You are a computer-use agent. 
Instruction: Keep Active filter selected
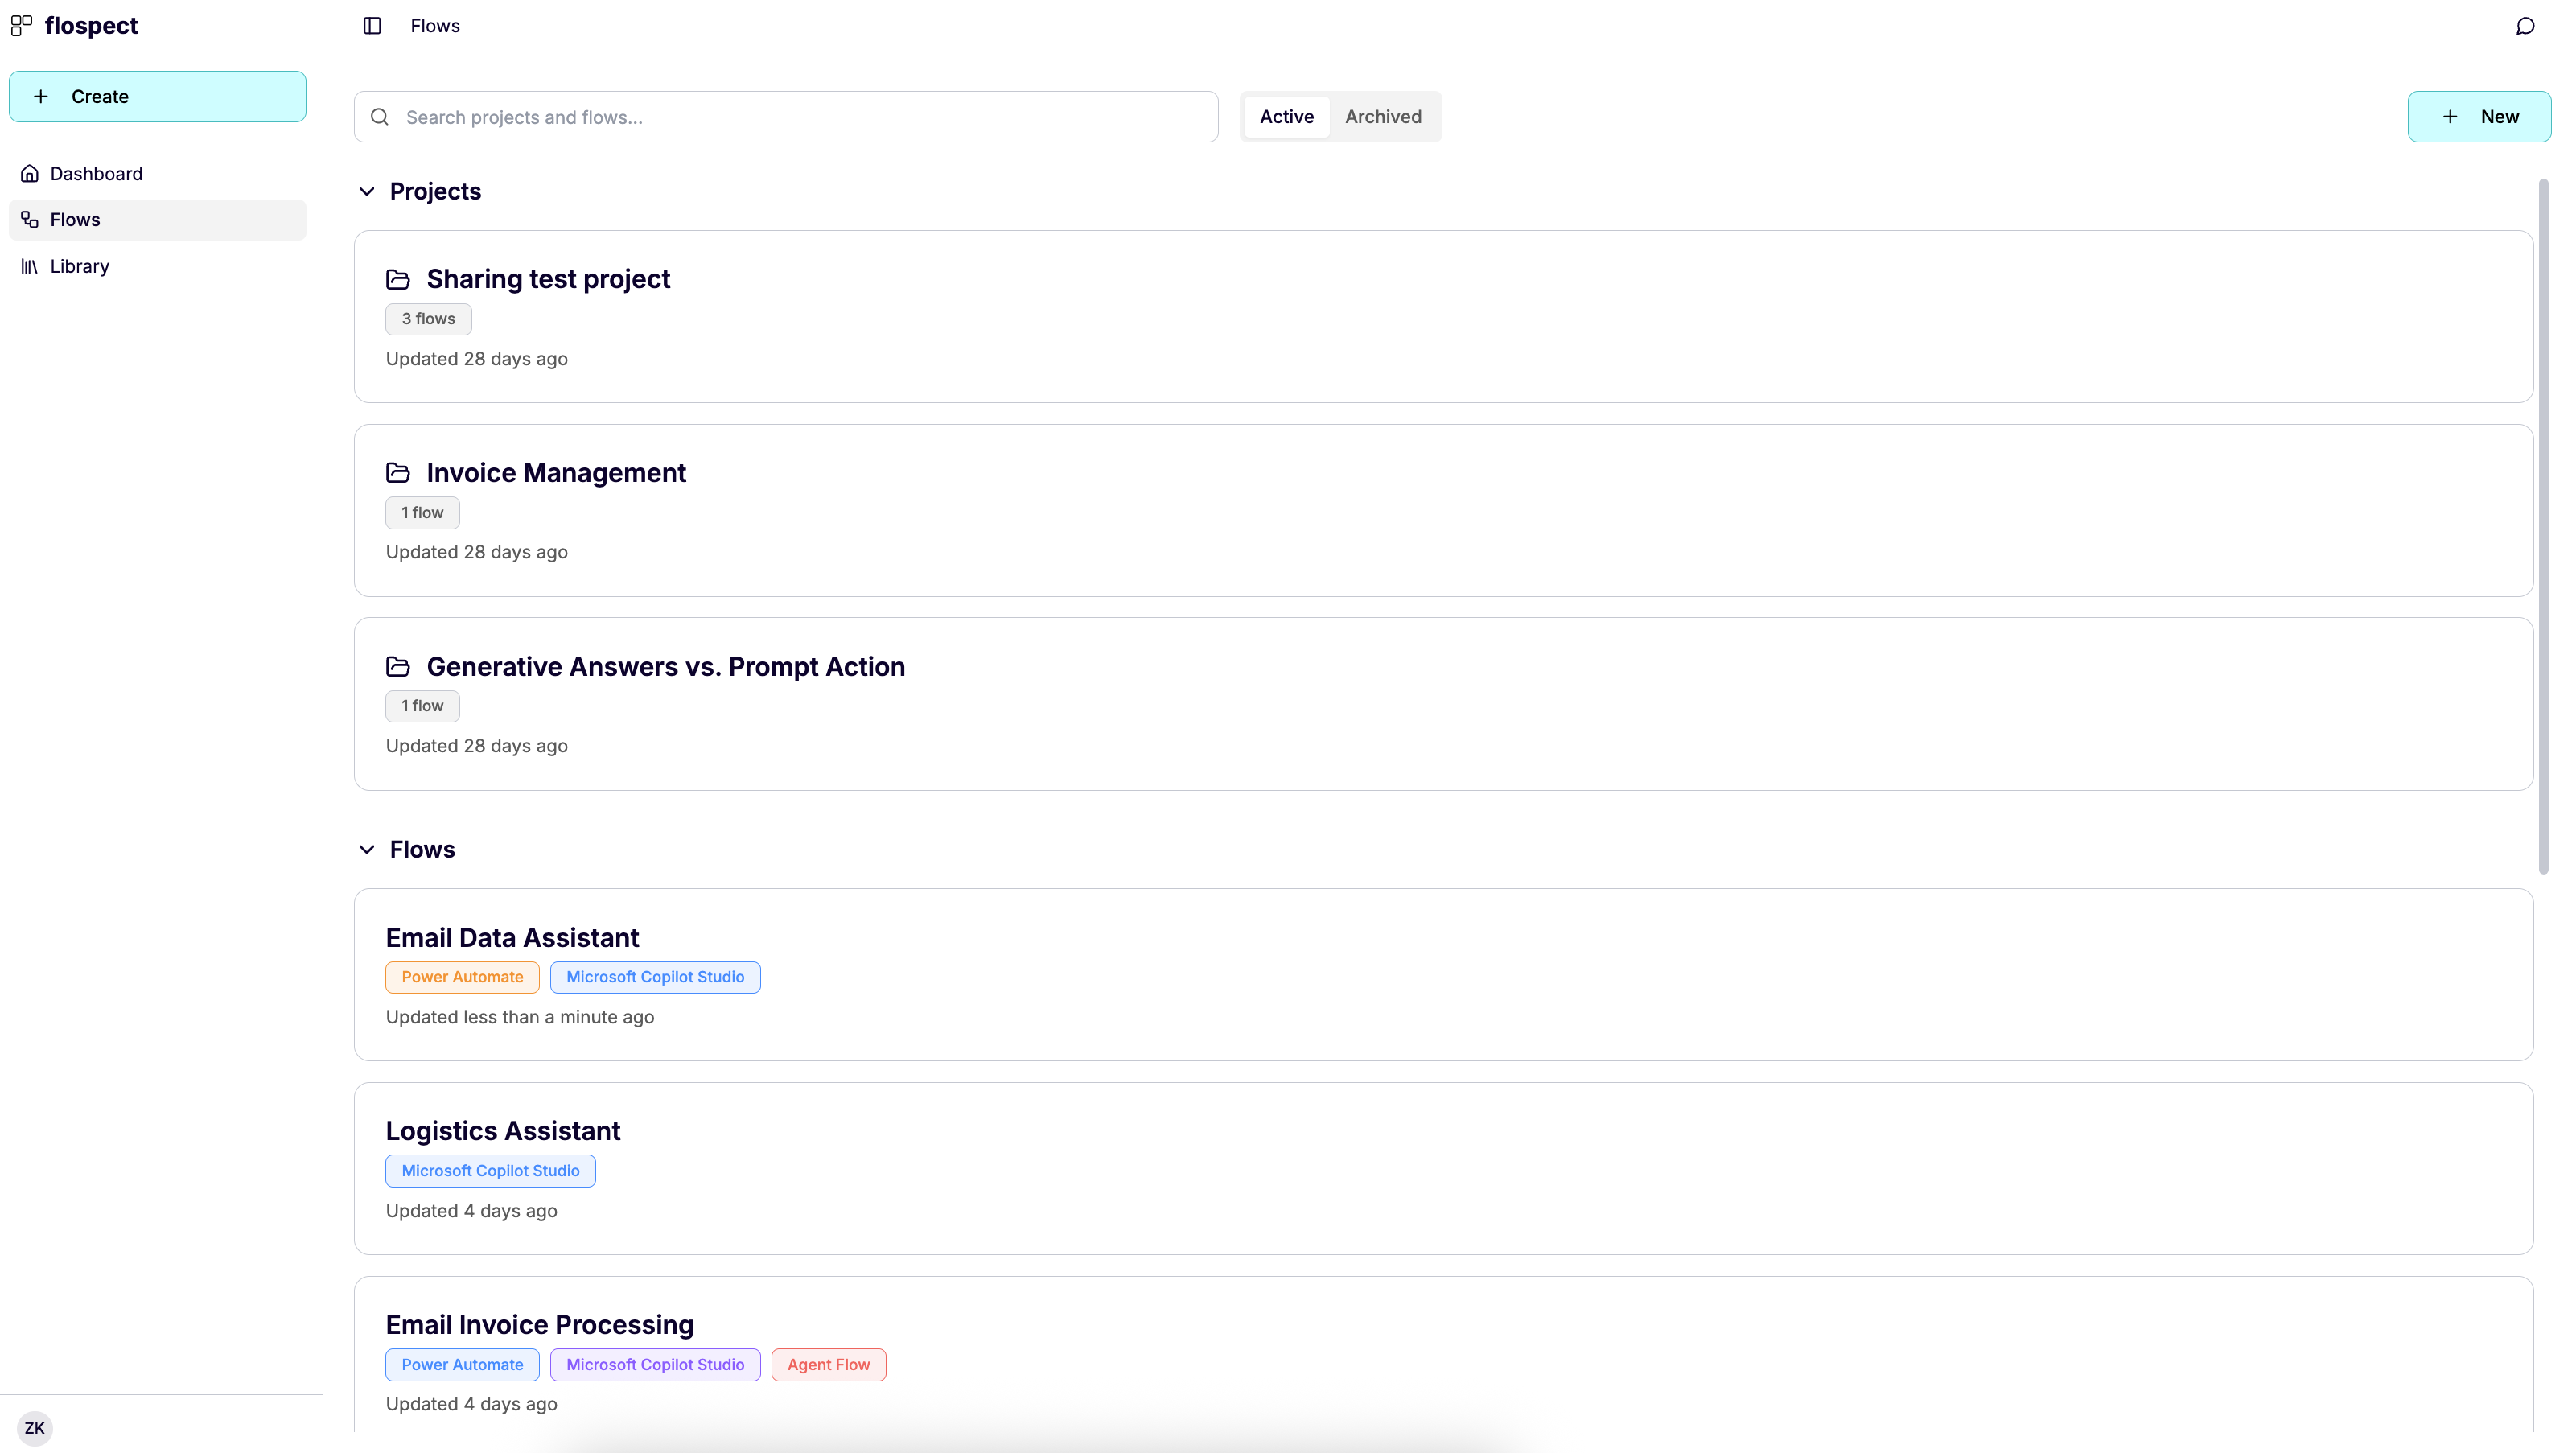click(x=1286, y=116)
